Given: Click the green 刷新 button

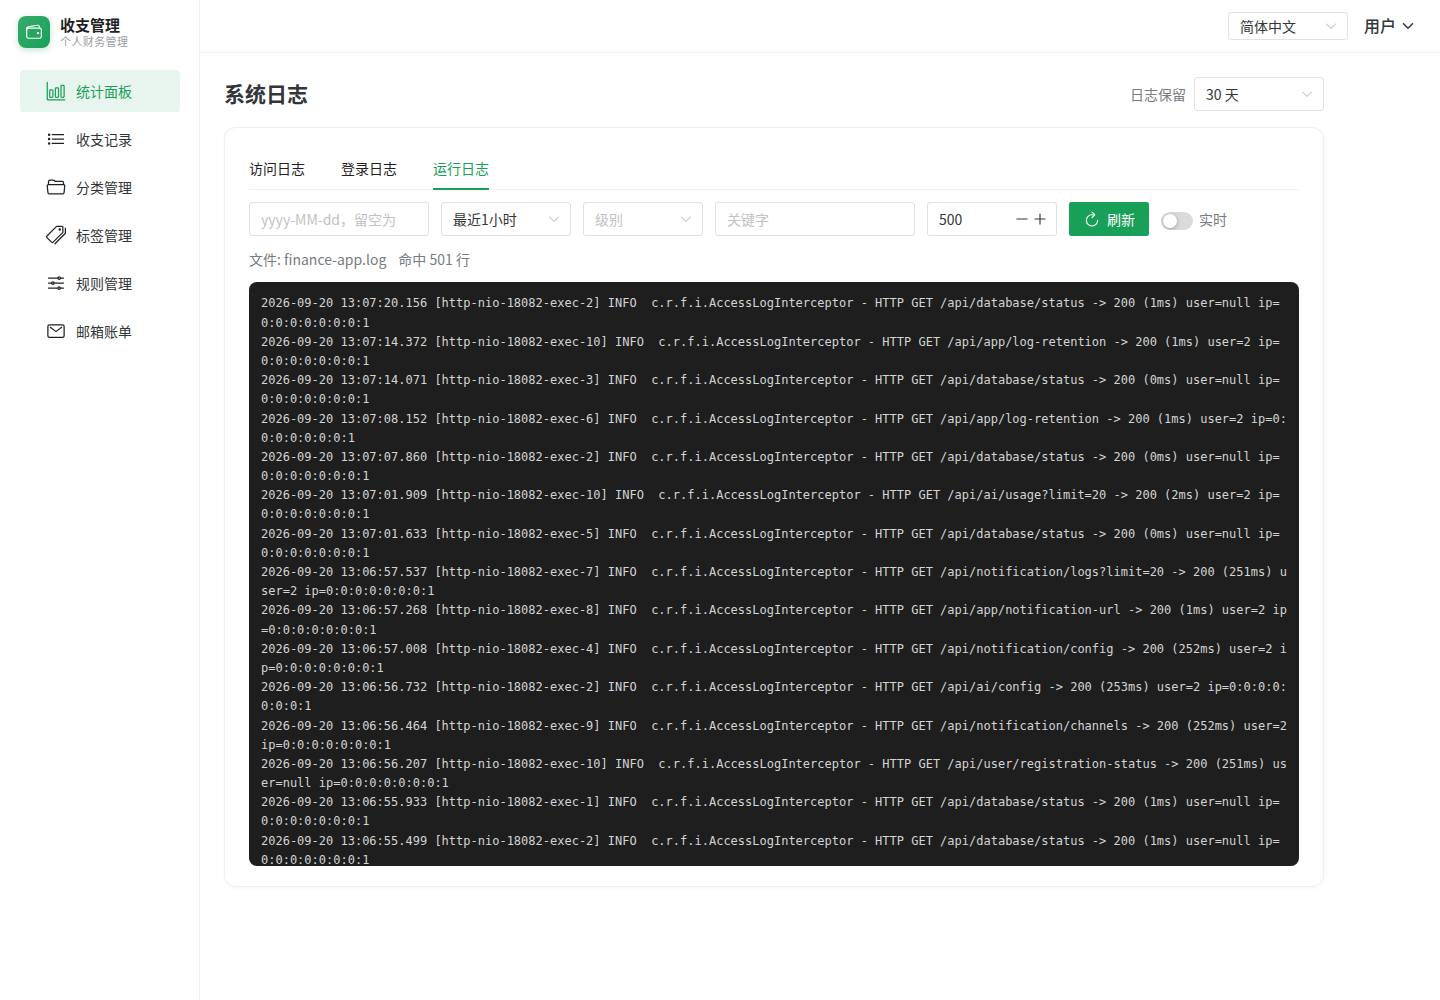Looking at the screenshot, I should coord(1109,219).
